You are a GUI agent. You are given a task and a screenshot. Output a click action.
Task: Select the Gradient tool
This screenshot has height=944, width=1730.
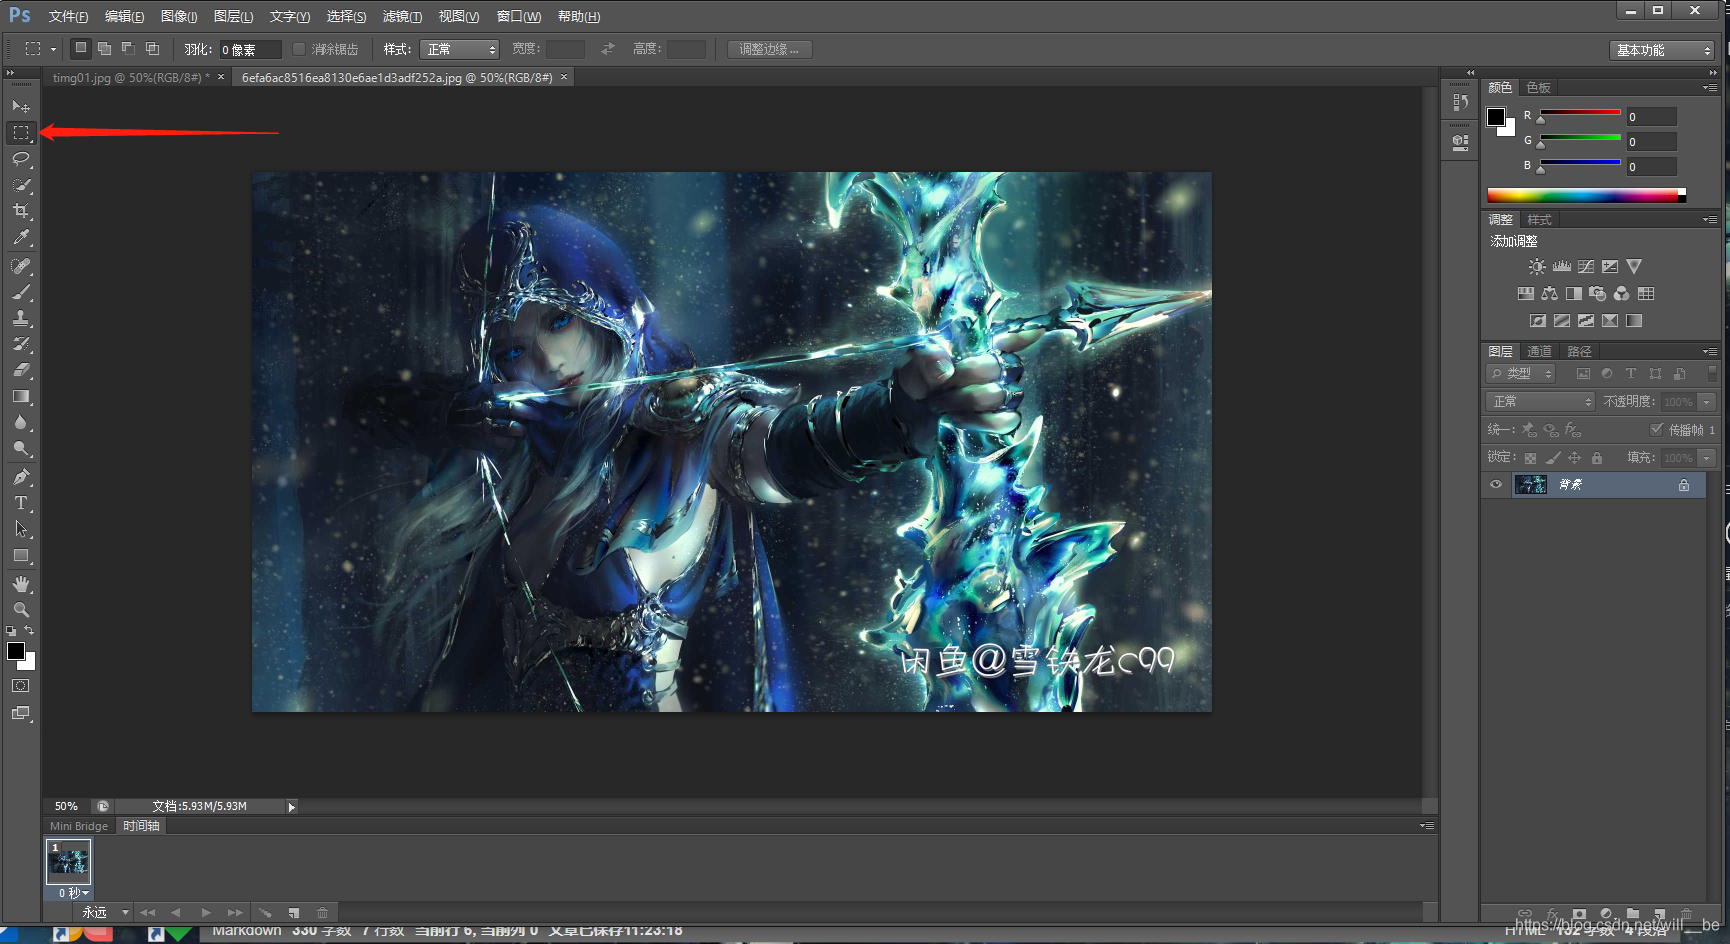point(21,397)
